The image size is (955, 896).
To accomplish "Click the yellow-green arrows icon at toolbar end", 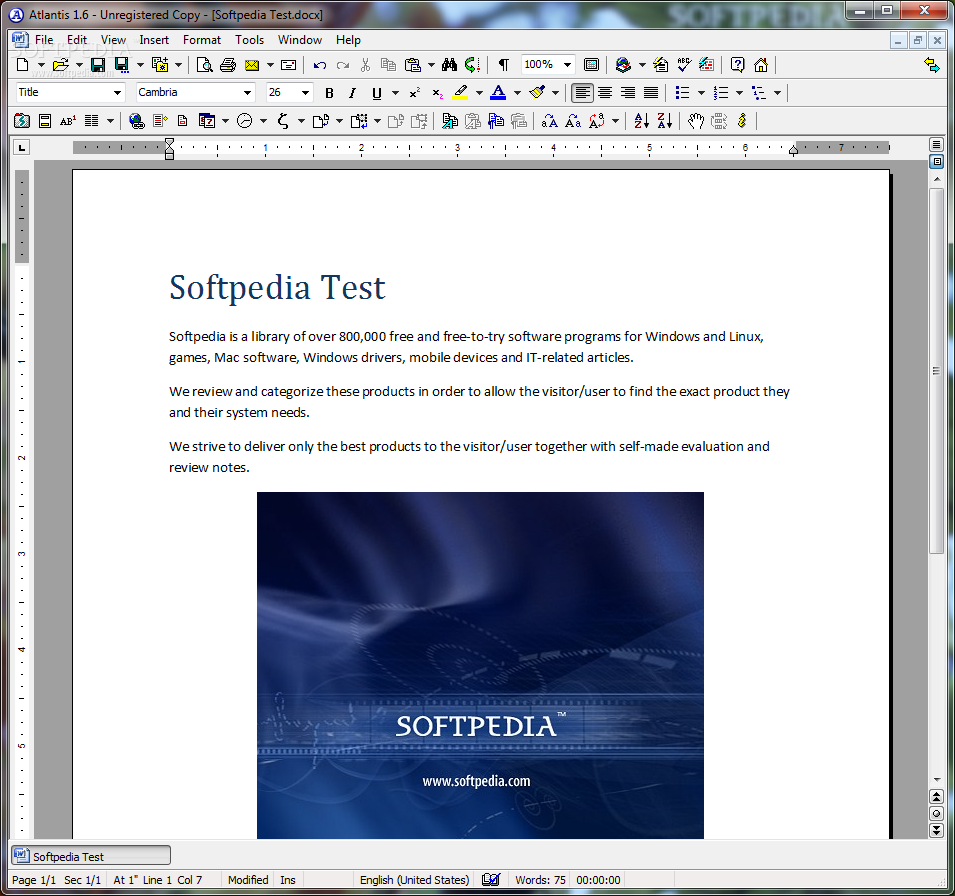I will pyautogui.click(x=931, y=65).
